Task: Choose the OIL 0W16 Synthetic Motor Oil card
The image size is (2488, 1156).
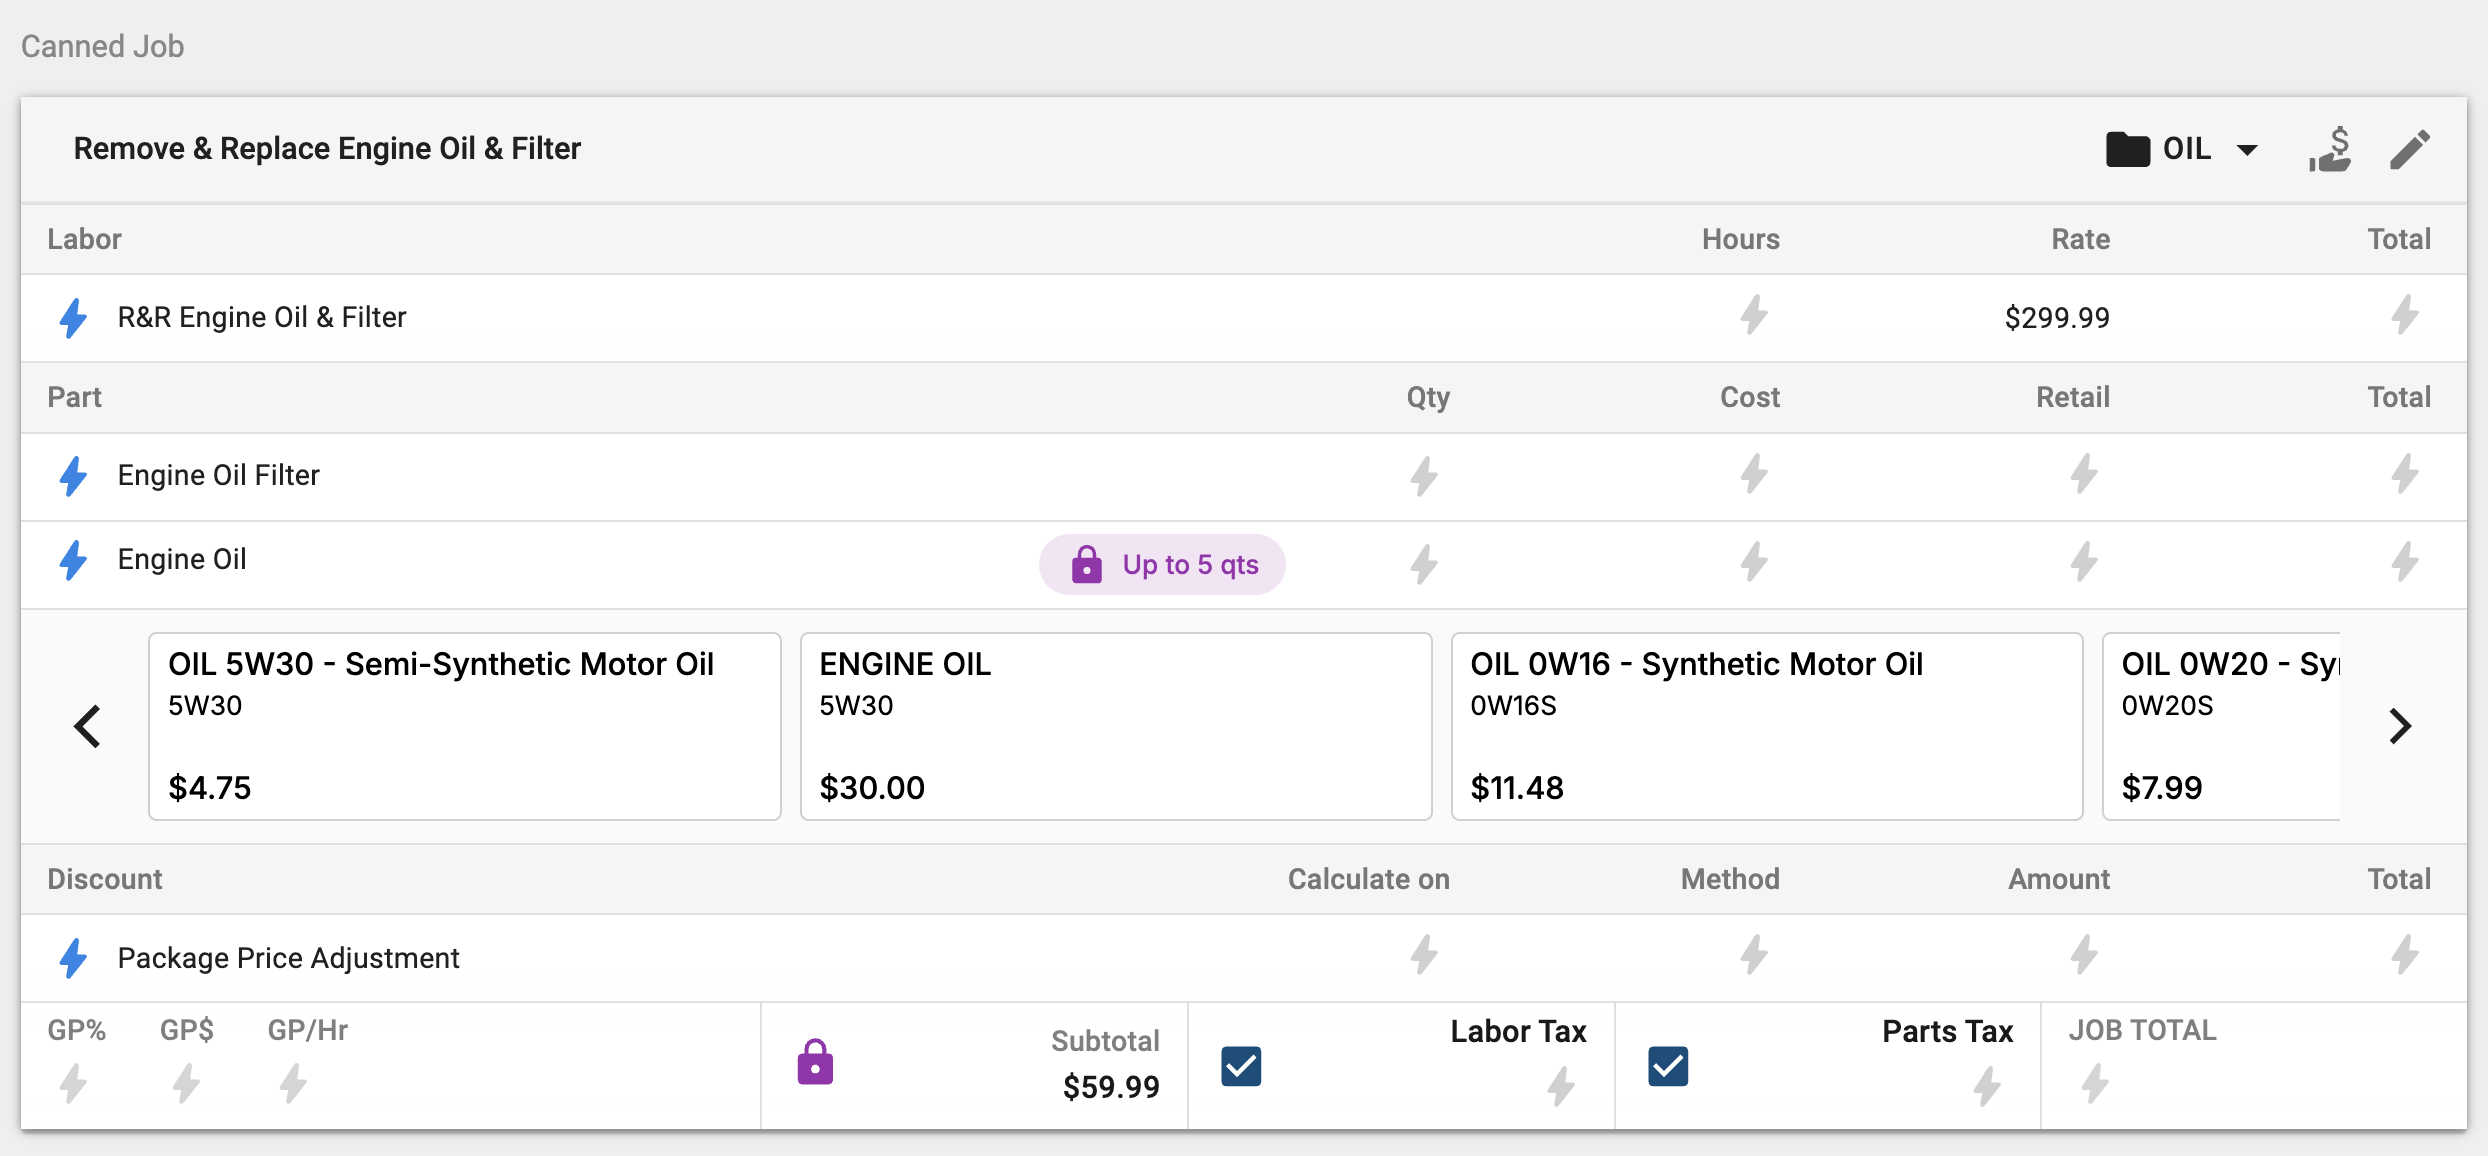Action: click(x=1767, y=726)
